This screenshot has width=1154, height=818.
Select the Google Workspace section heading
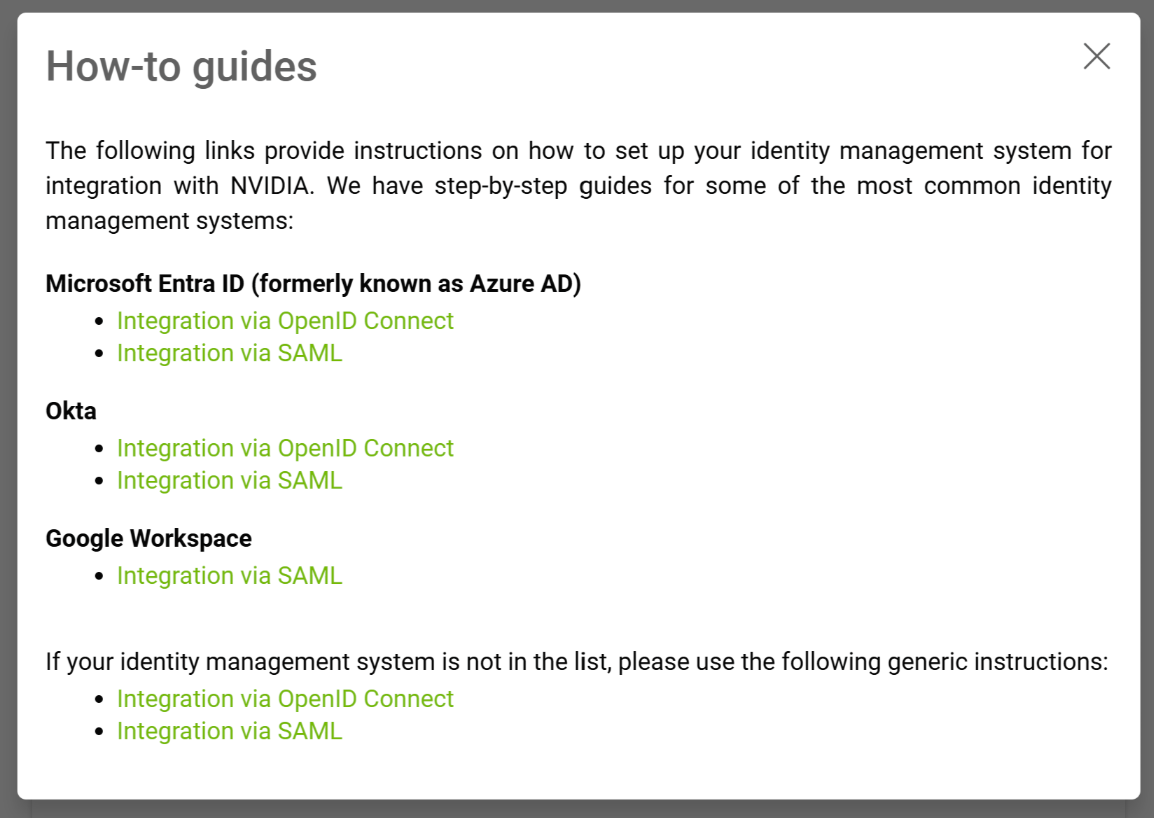147,538
